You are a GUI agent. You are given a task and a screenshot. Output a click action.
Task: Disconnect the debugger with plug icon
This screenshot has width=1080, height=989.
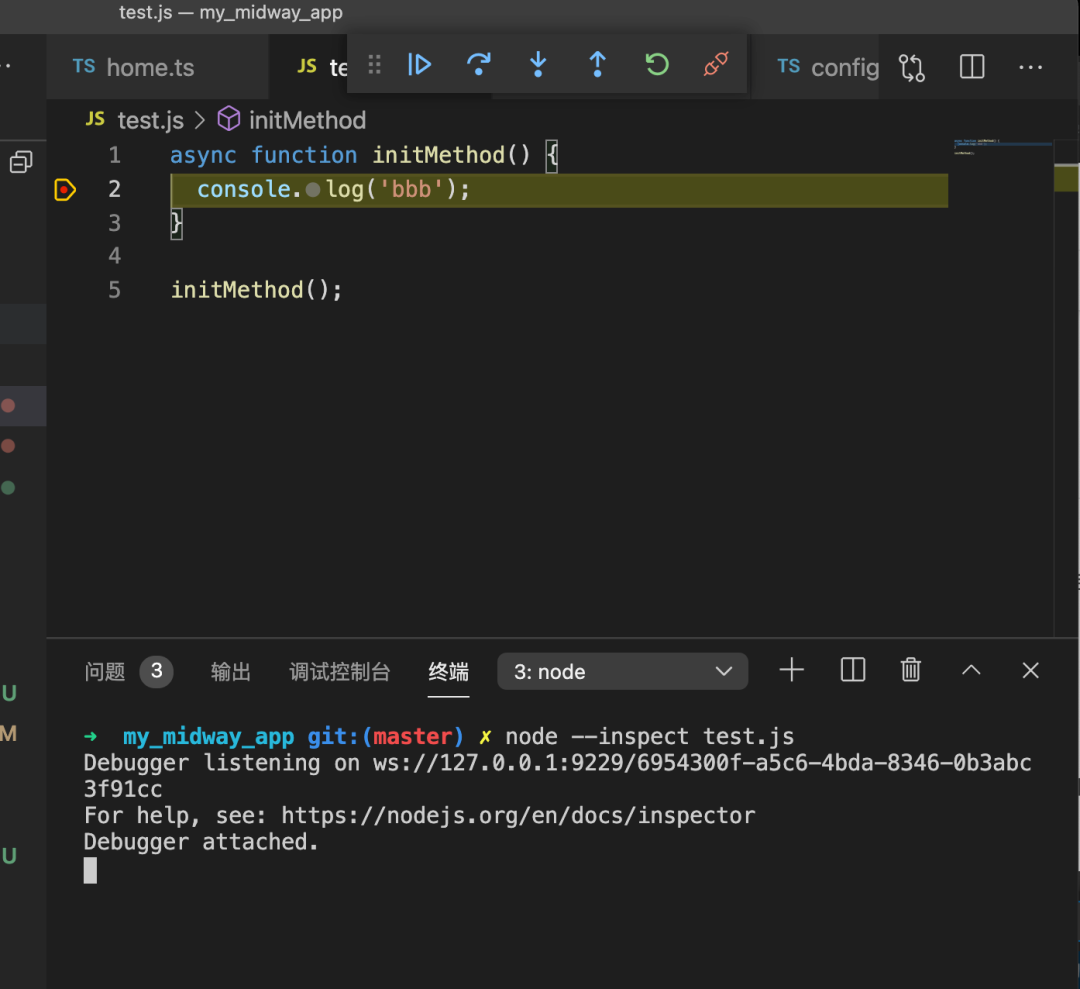click(x=715, y=65)
